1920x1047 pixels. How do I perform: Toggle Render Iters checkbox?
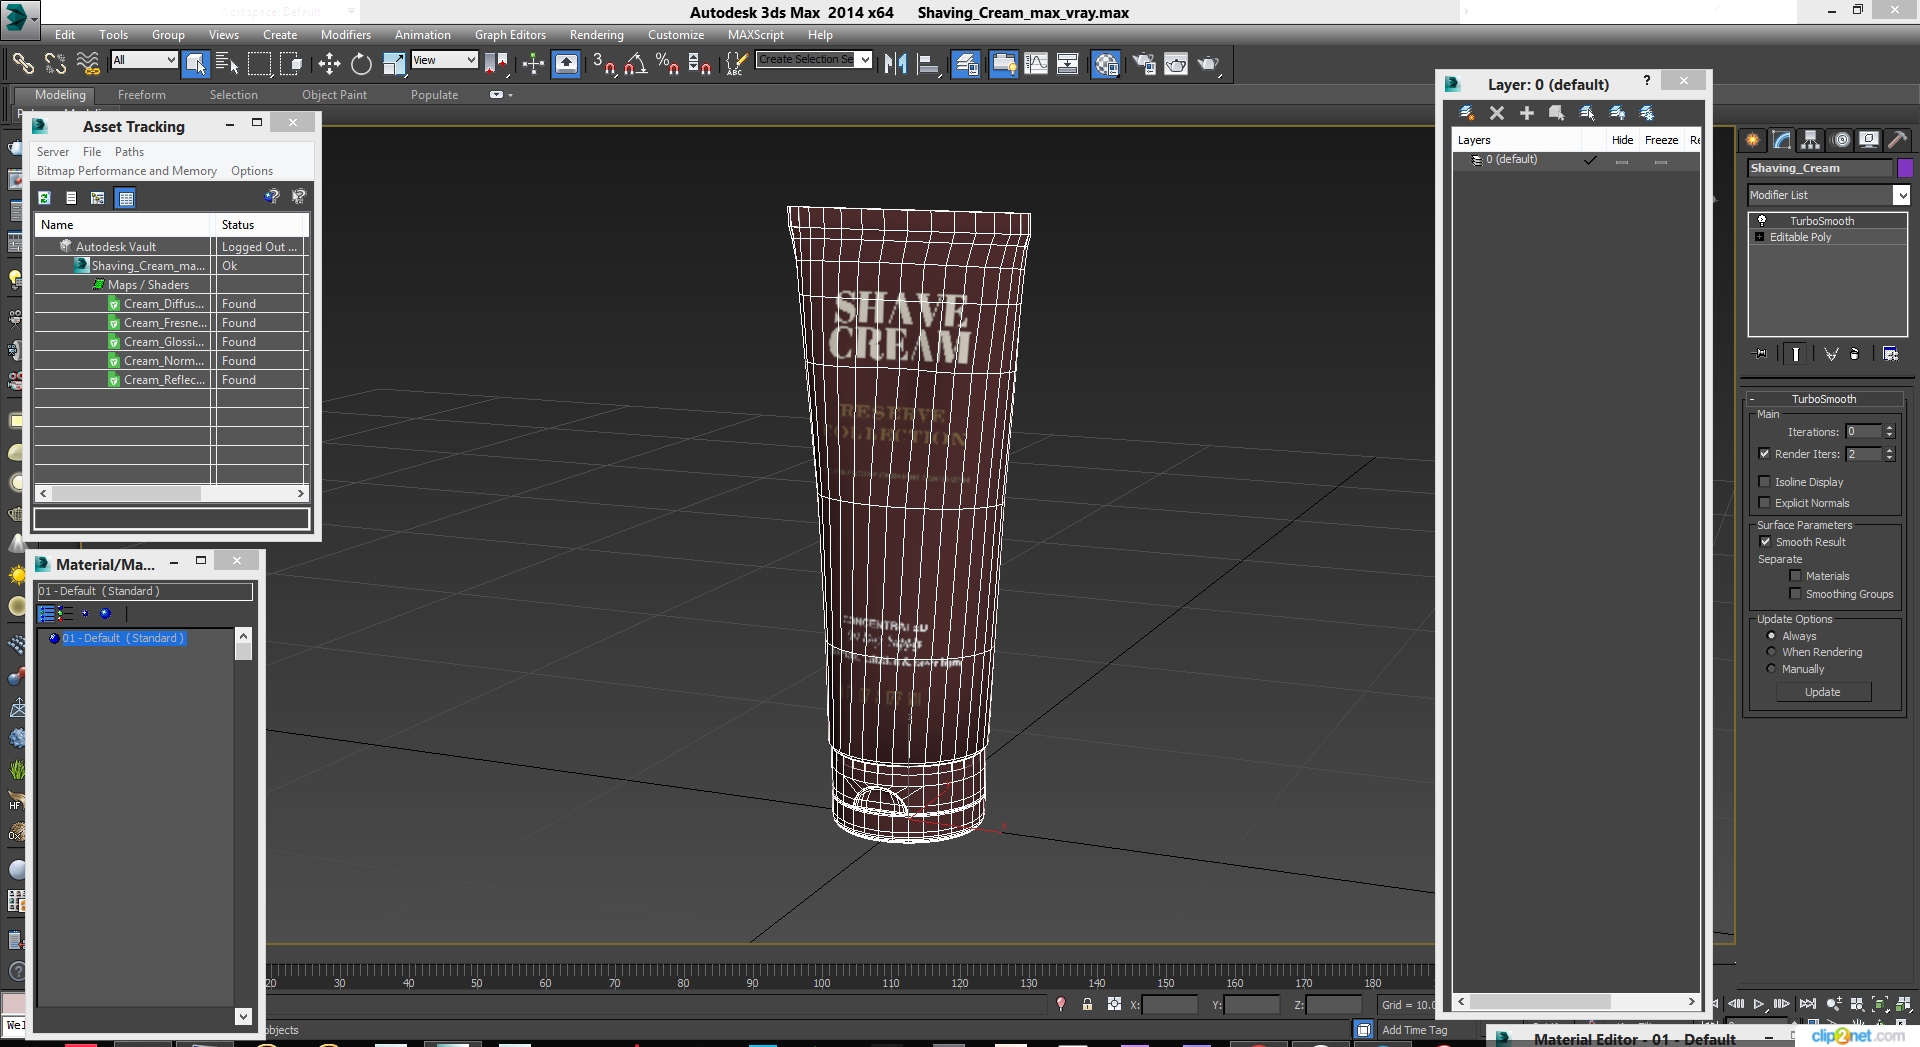[x=1764, y=454]
